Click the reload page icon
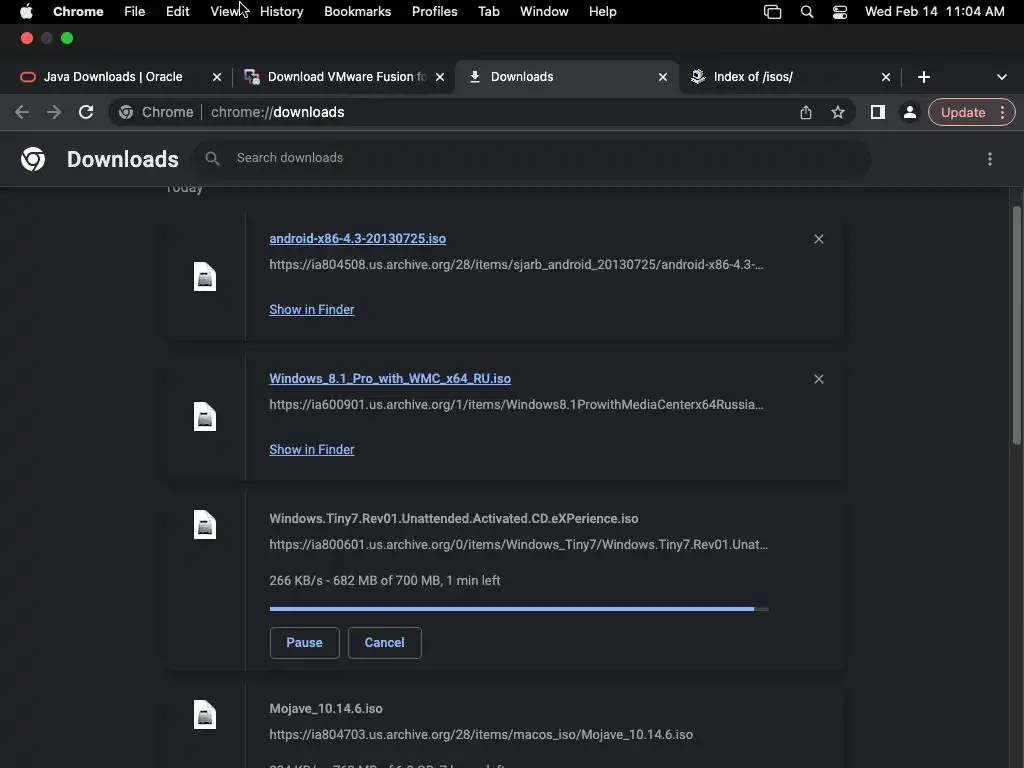Image resolution: width=1024 pixels, height=768 pixels. click(86, 112)
